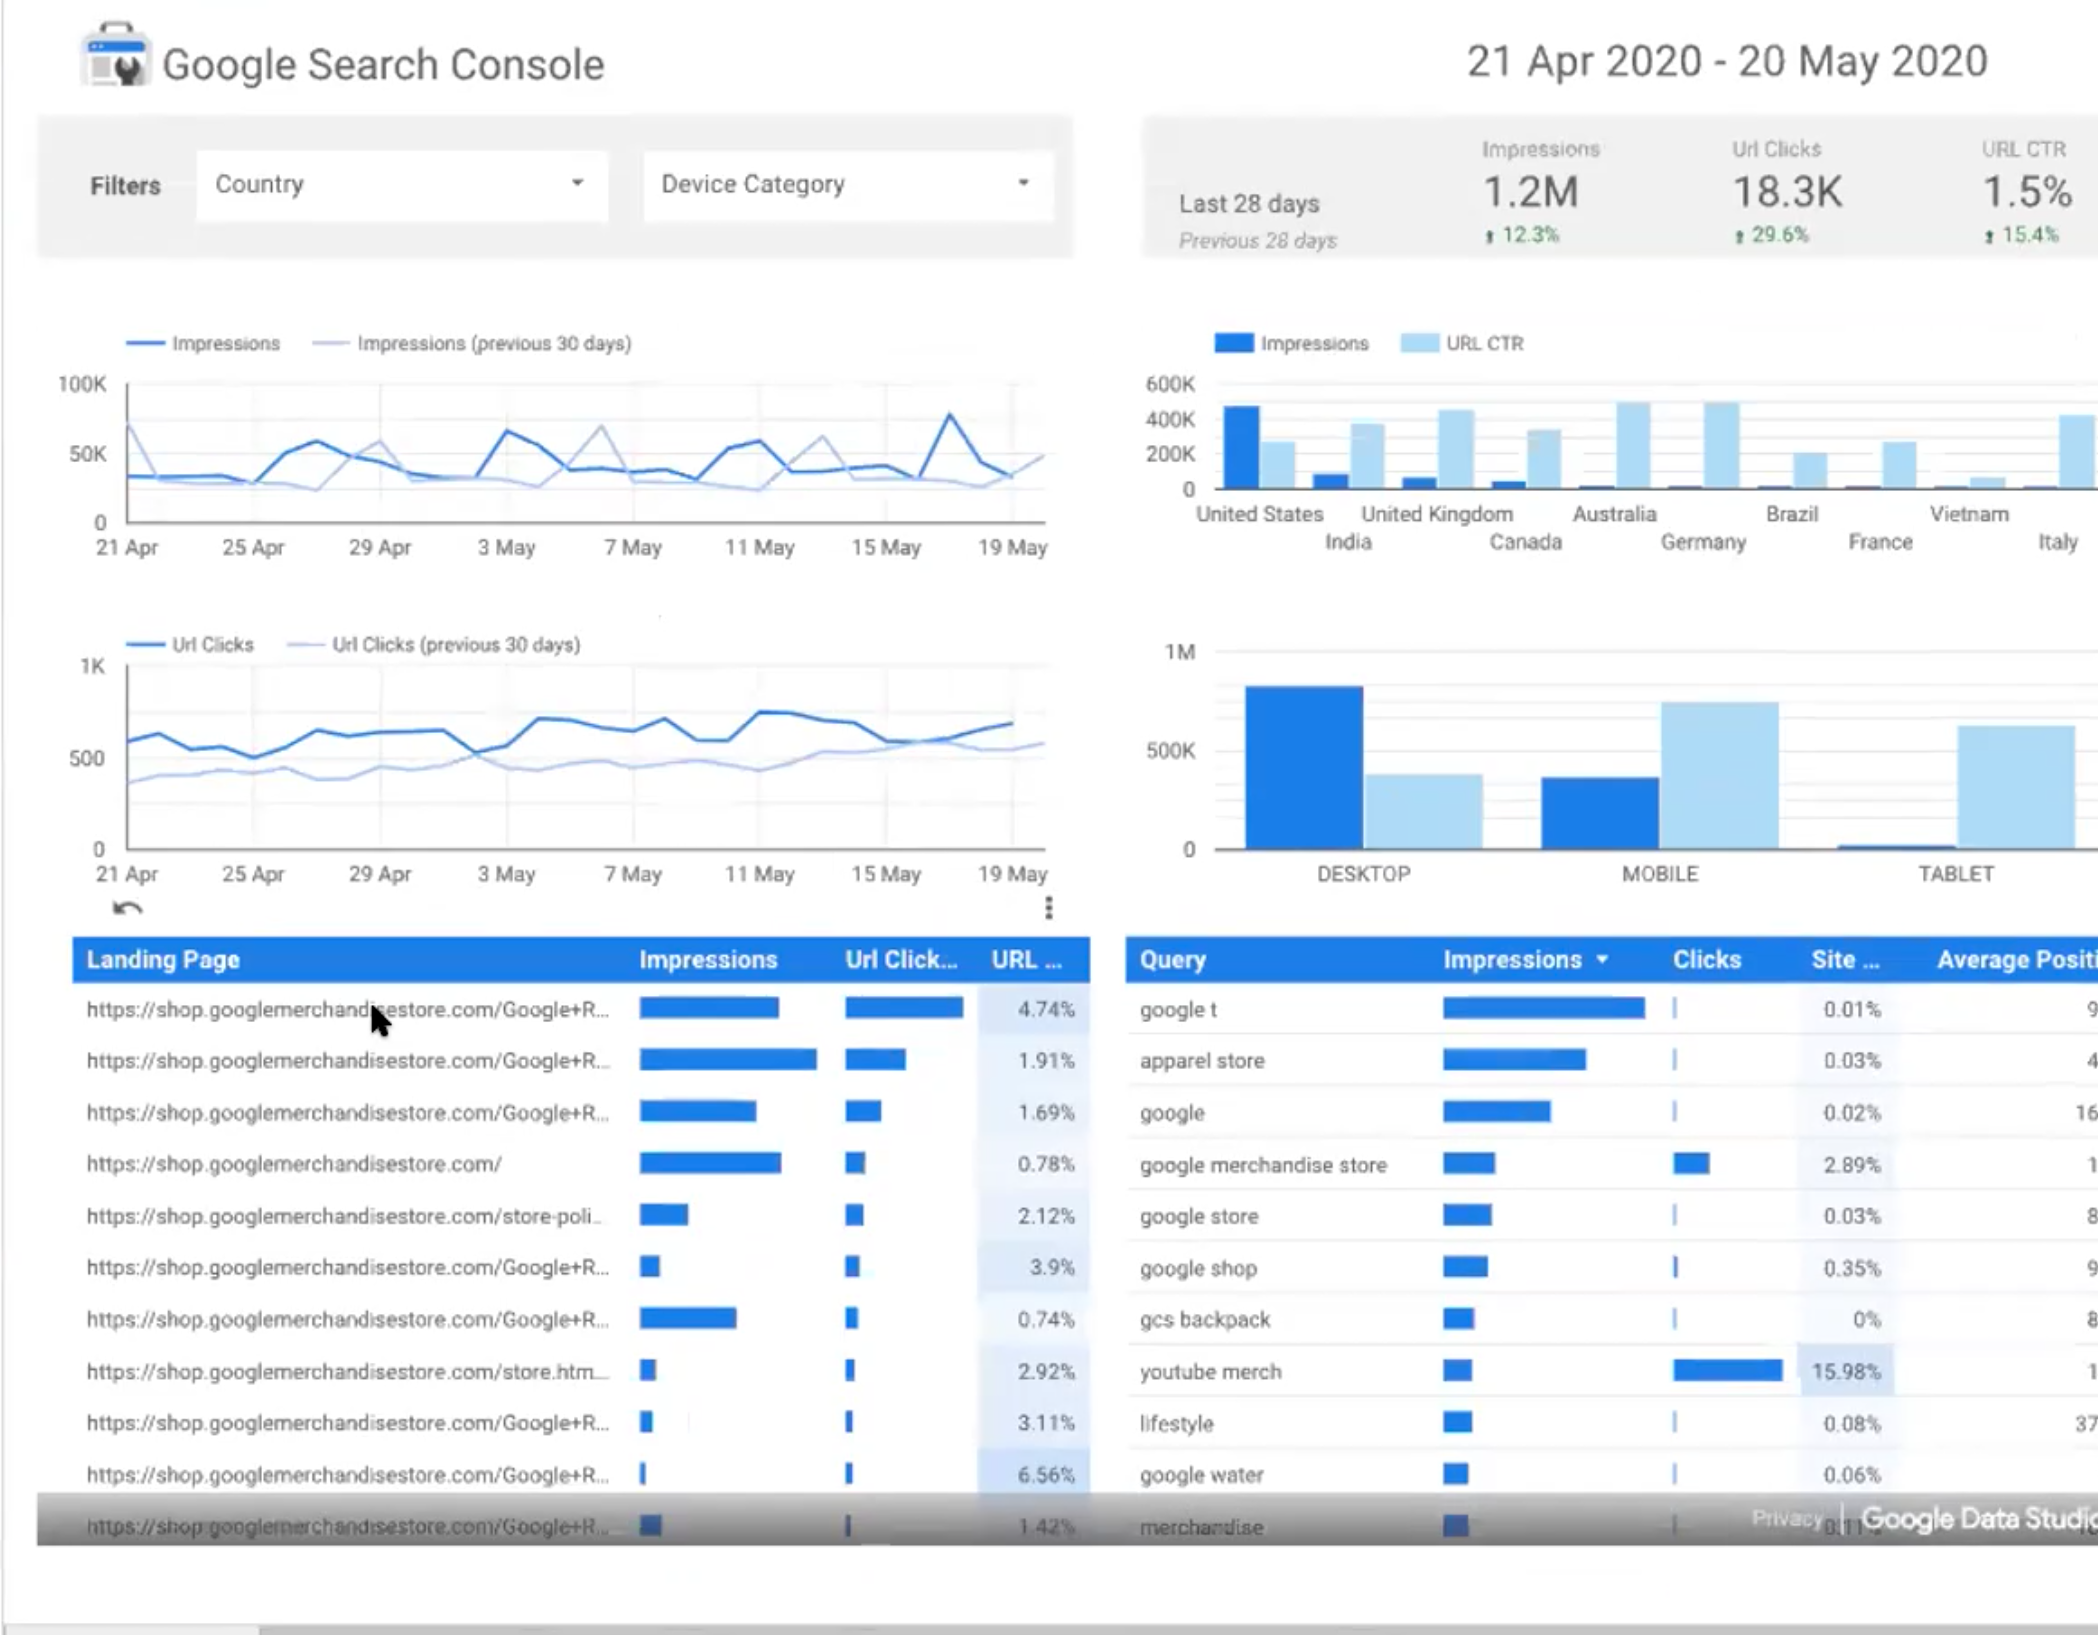Sort landing table by Impressions header
Image resolution: width=2098 pixels, height=1635 pixels.
[708, 960]
